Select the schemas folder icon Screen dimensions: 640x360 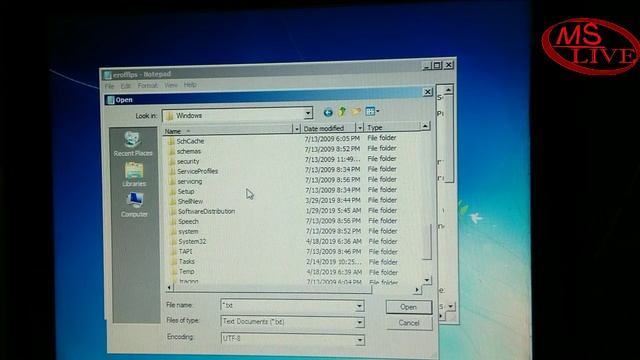[x=172, y=151]
